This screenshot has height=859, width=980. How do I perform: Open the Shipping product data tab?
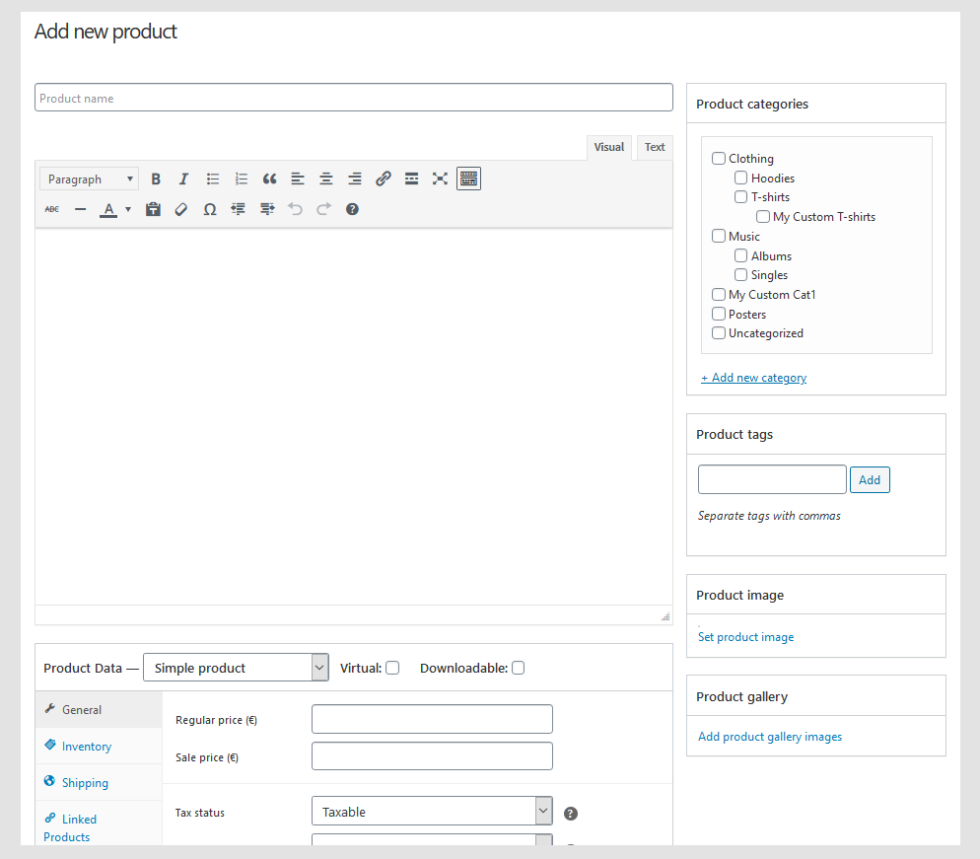(99, 783)
